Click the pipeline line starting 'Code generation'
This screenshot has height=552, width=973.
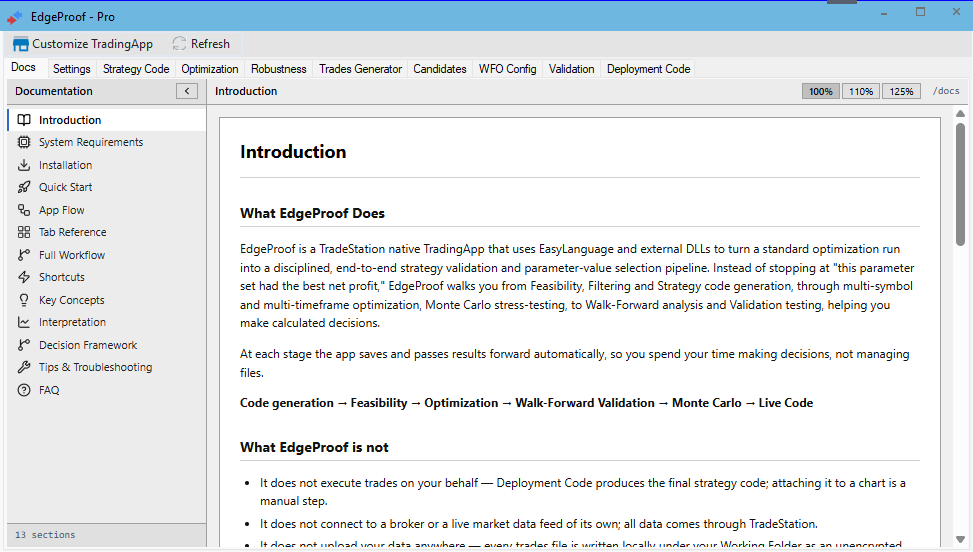526,403
